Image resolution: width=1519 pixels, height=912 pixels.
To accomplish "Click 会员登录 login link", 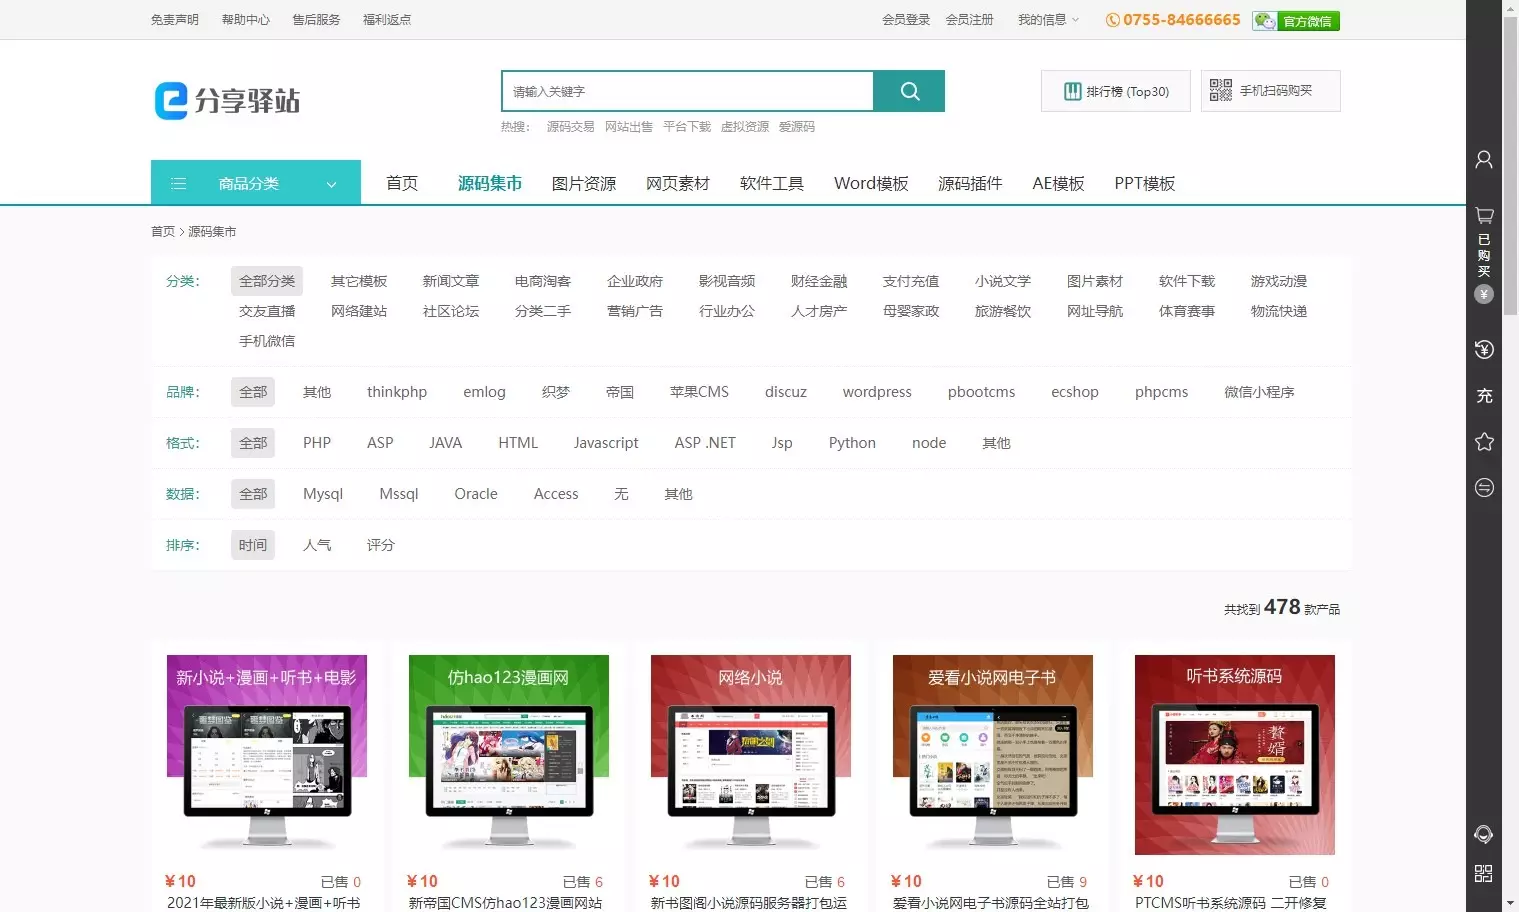I will pos(906,20).
